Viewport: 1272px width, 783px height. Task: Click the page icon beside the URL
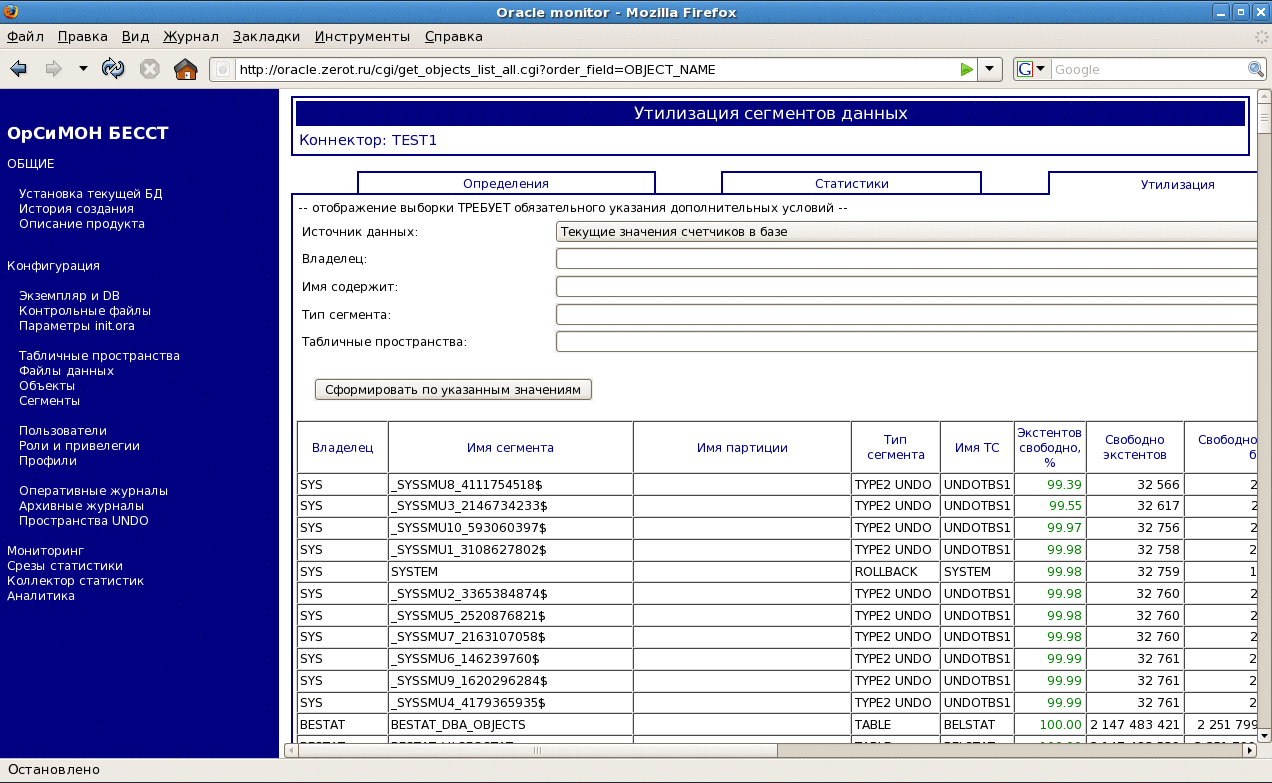pos(224,70)
